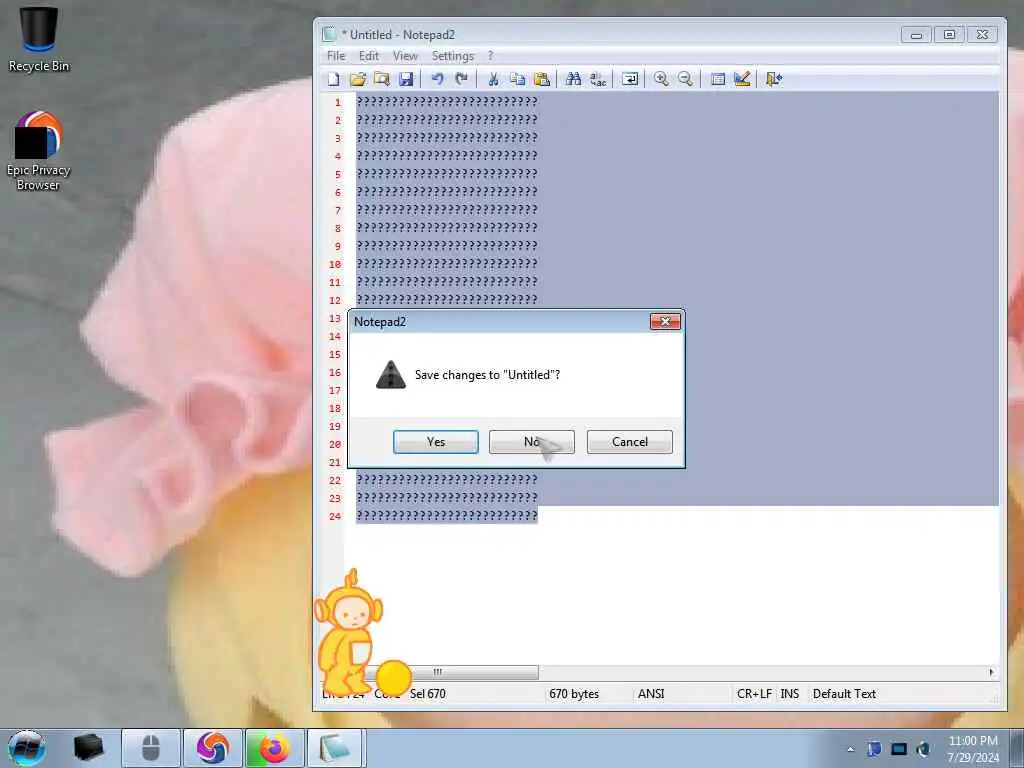Click the ANSI encoding status entry
The width and height of the screenshot is (1024, 768).
pyautogui.click(x=651, y=694)
